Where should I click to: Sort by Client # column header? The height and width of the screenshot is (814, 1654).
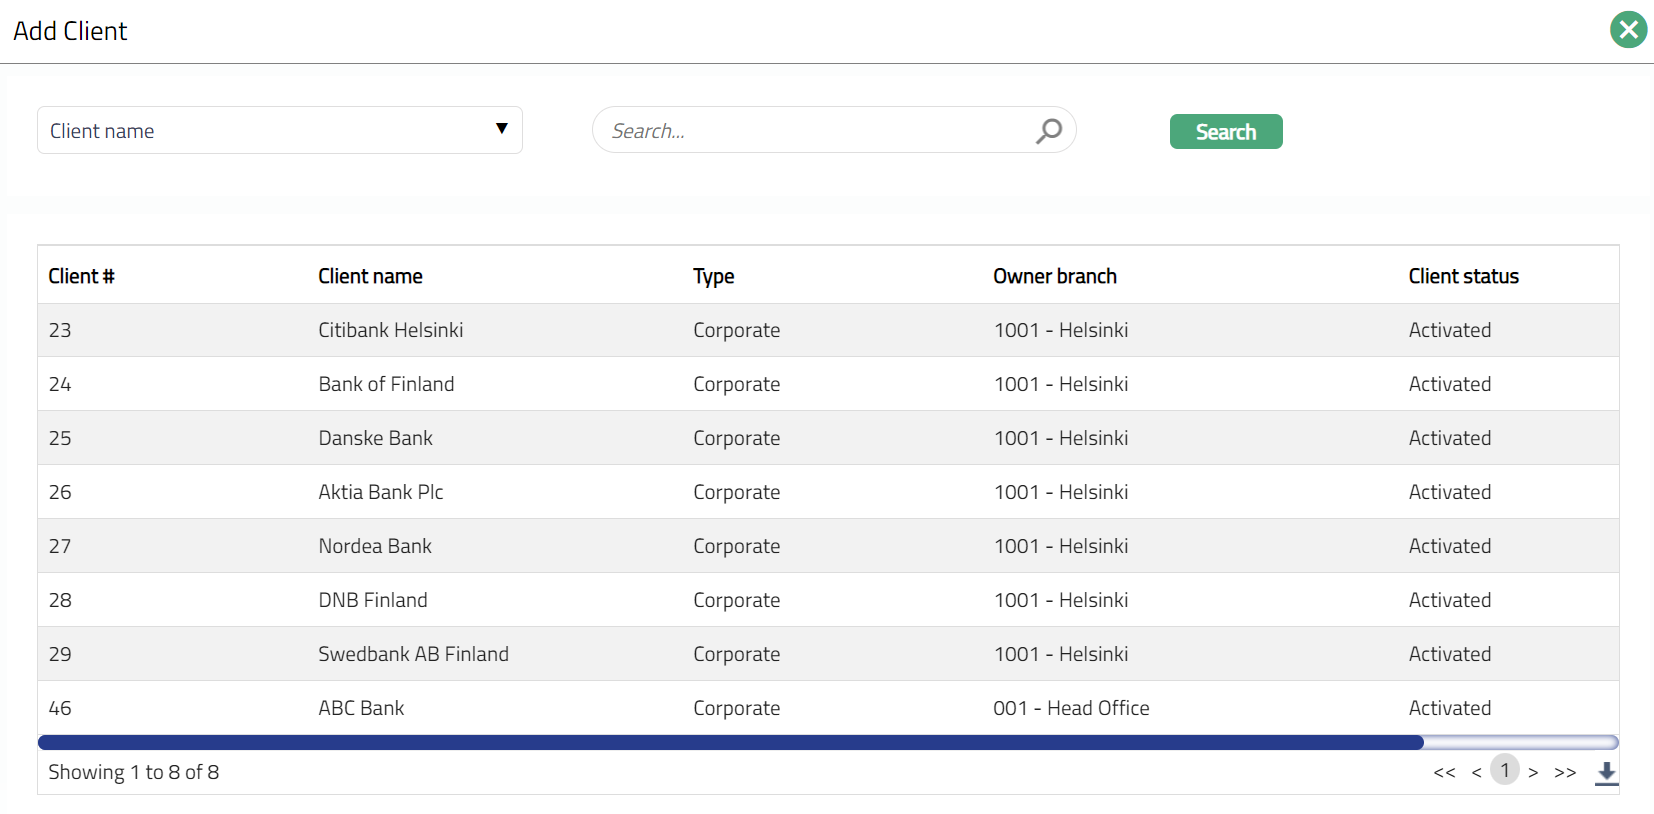[81, 276]
